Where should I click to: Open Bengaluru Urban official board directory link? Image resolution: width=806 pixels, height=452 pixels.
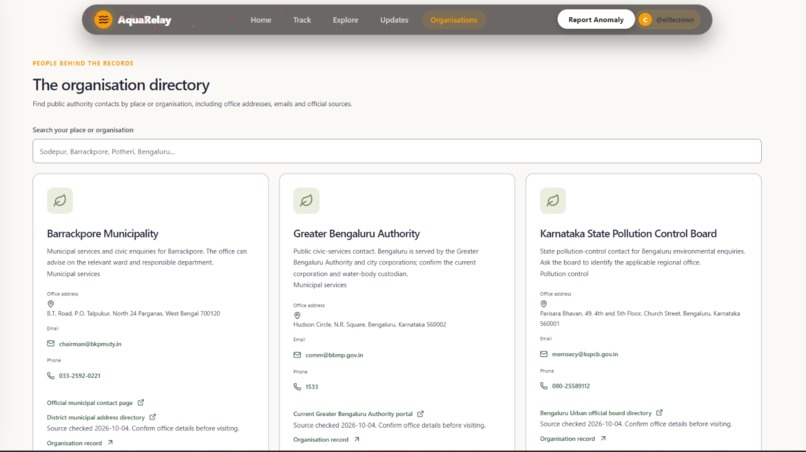point(595,413)
